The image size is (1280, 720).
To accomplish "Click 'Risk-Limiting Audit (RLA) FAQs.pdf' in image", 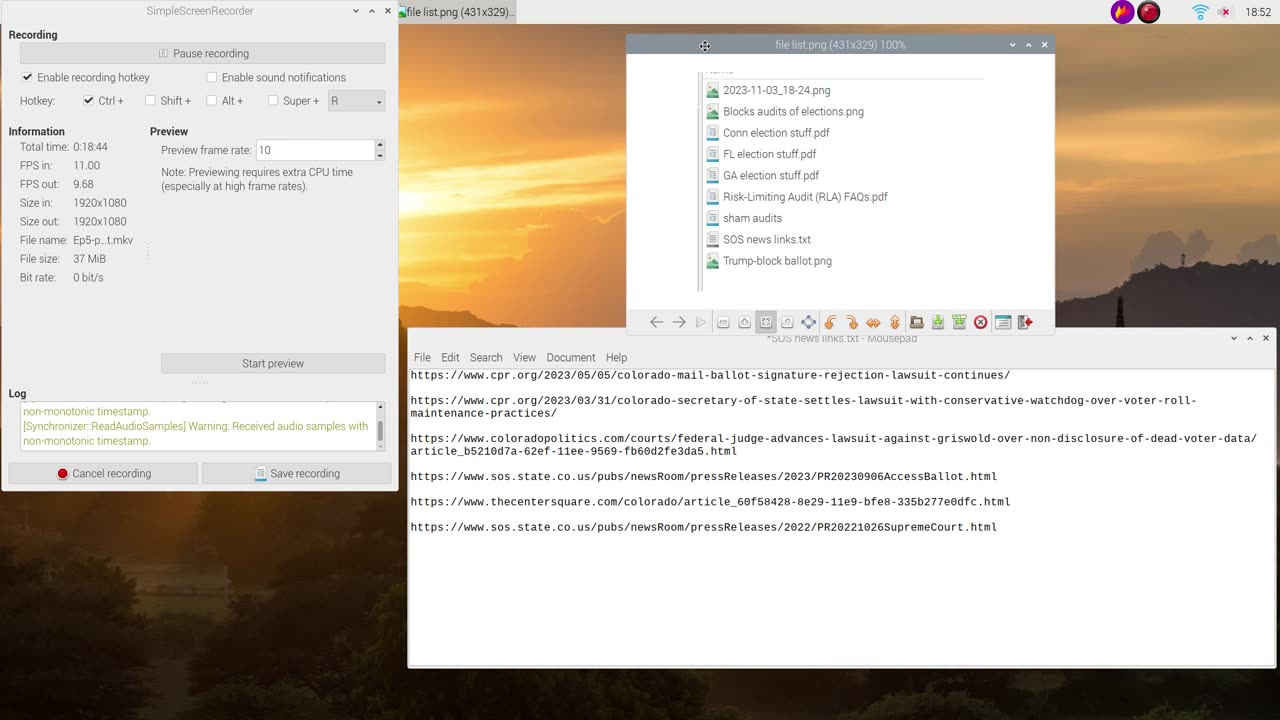I will [805, 197].
